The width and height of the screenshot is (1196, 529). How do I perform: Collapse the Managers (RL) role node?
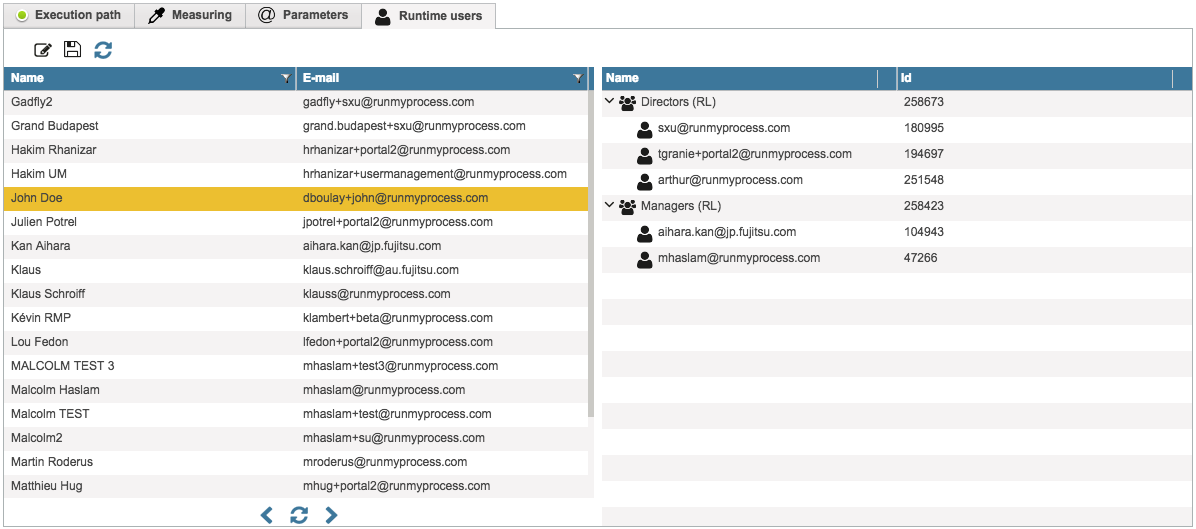(x=609, y=204)
